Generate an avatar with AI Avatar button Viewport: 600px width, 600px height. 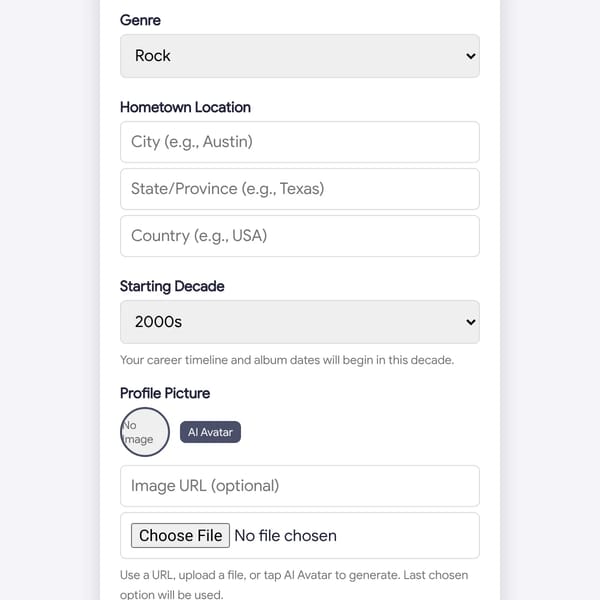point(210,432)
